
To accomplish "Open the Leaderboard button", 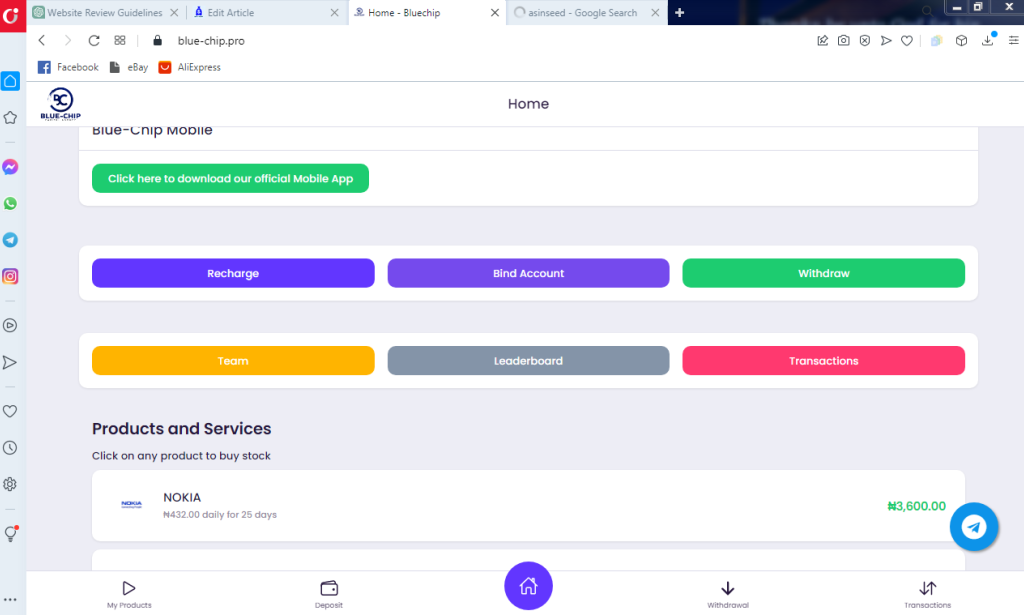I will click(528, 361).
